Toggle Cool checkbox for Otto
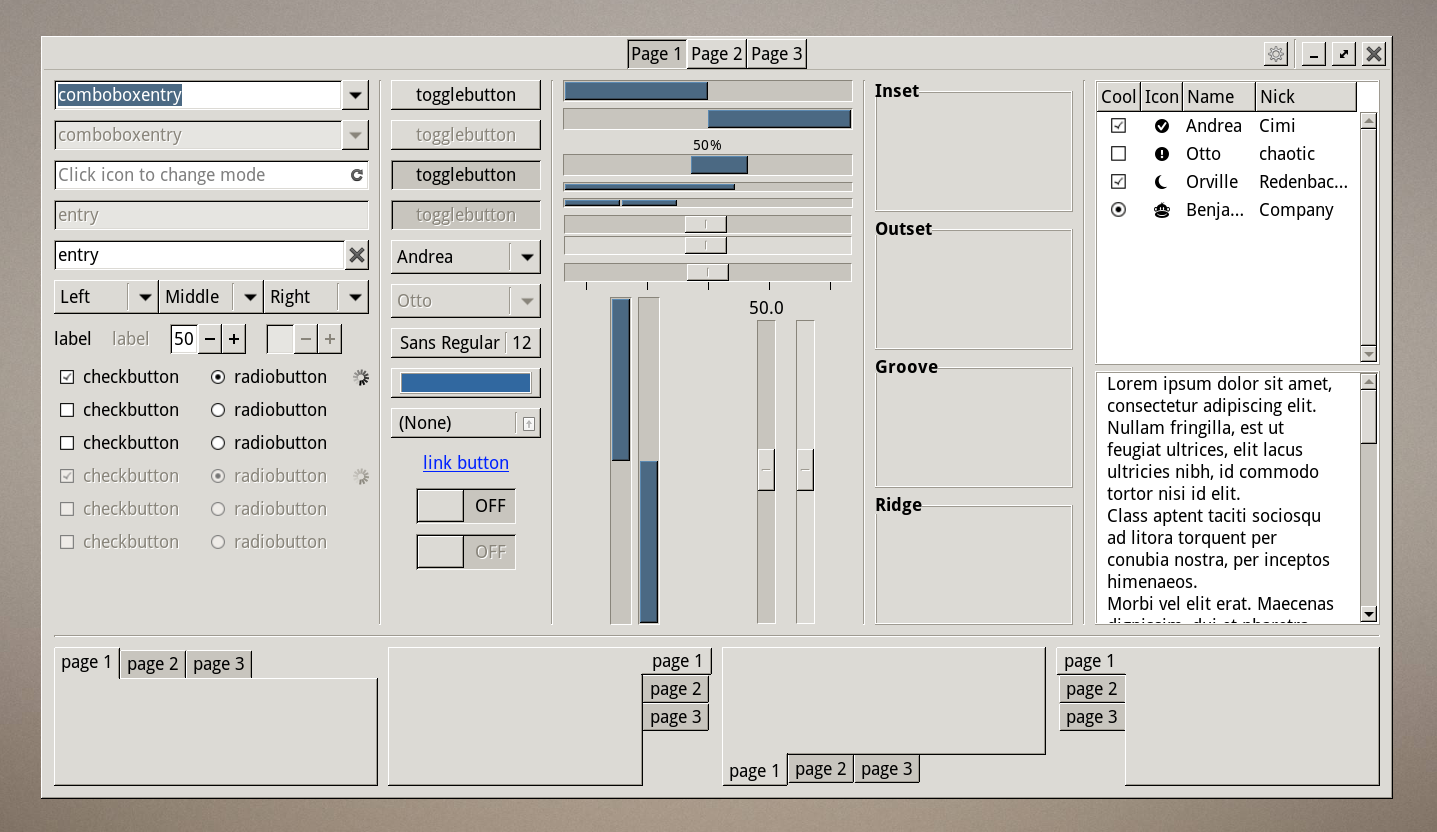The height and width of the screenshot is (832, 1437). [1118, 154]
